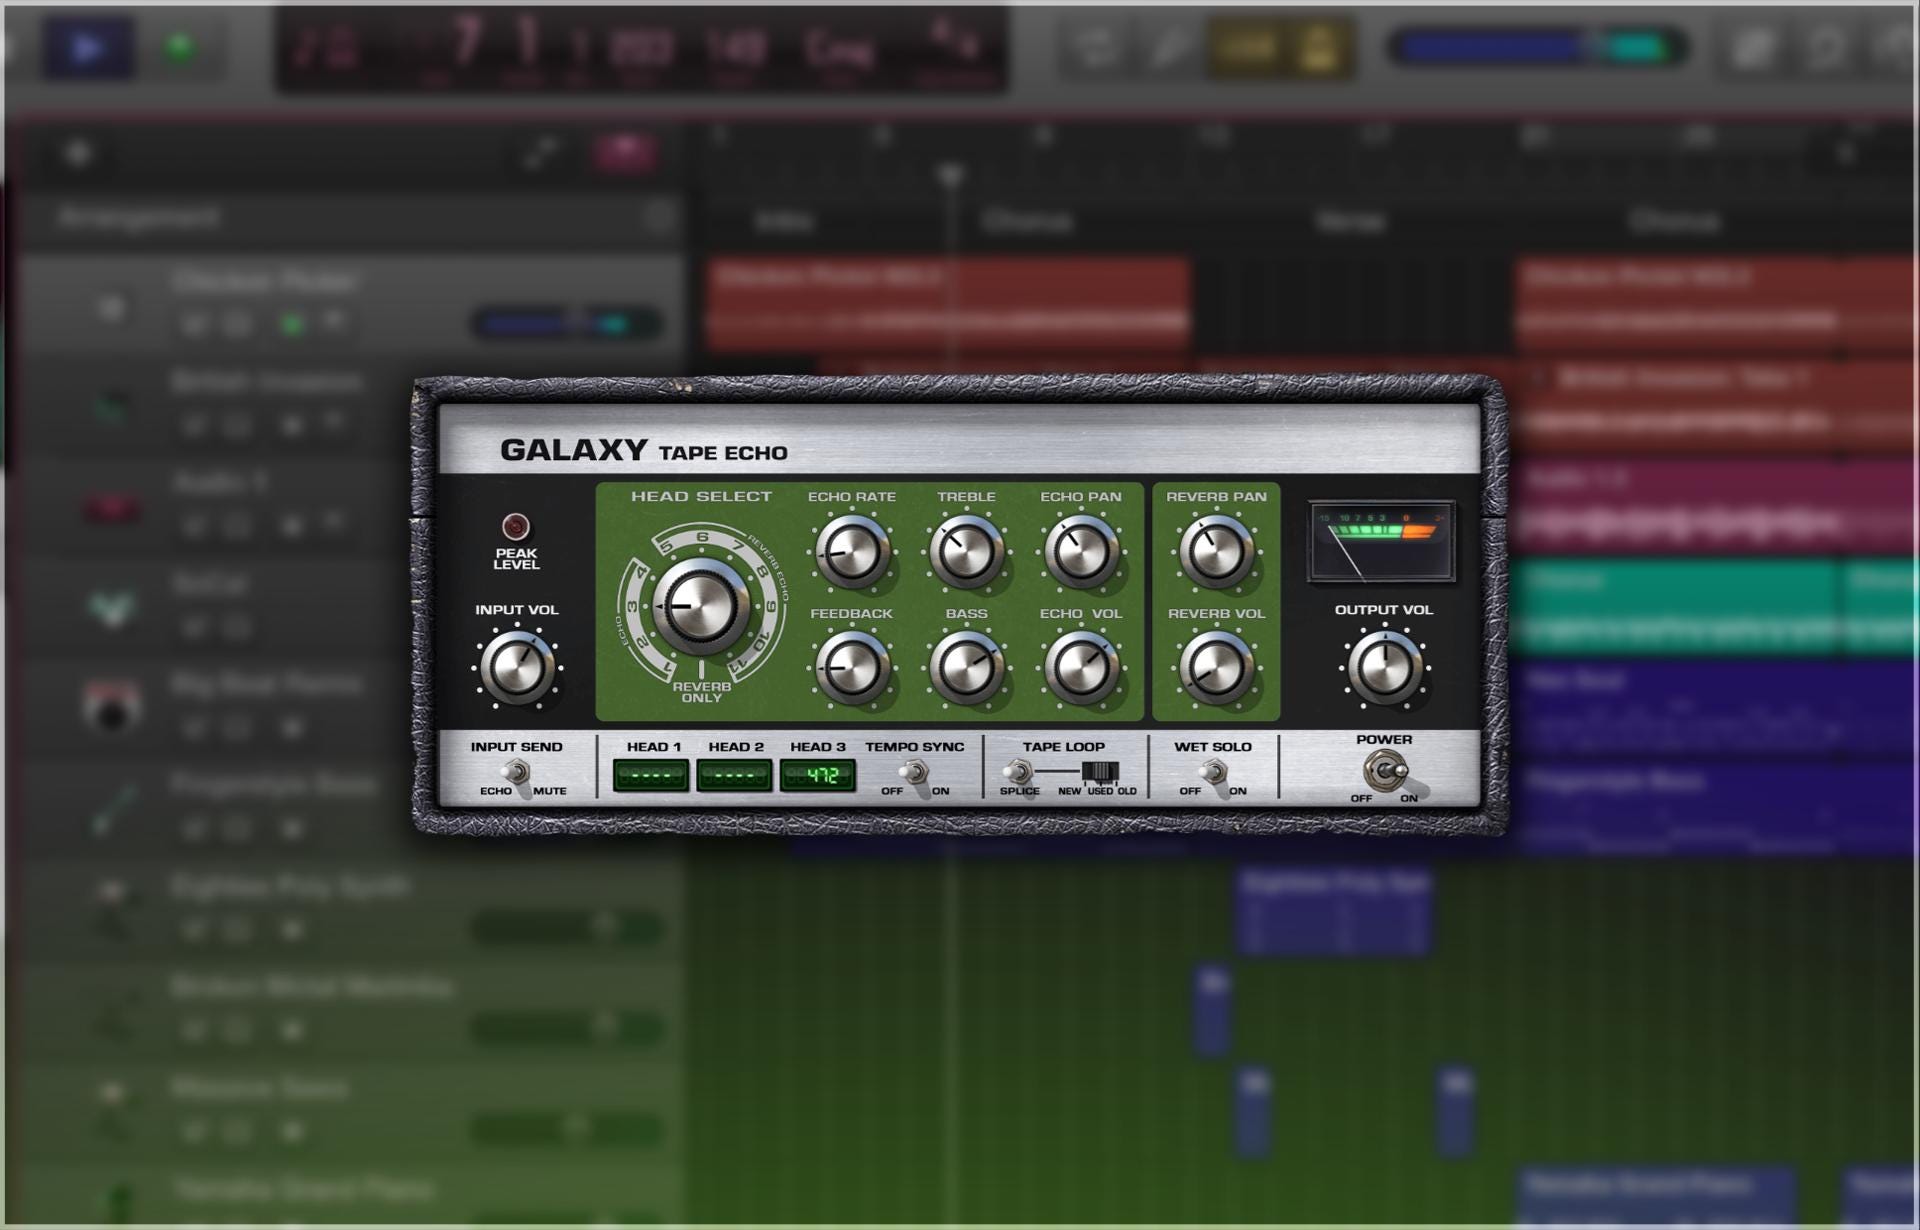1920x1230 pixels.
Task: Flip the Power switch off
Action: 1385,771
